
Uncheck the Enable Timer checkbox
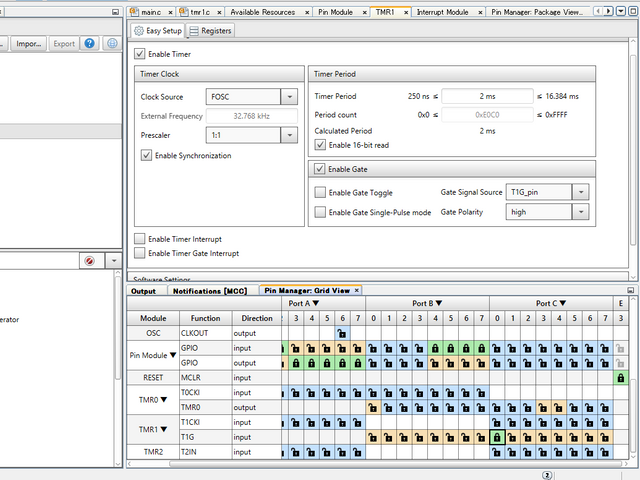tap(140, 54)
